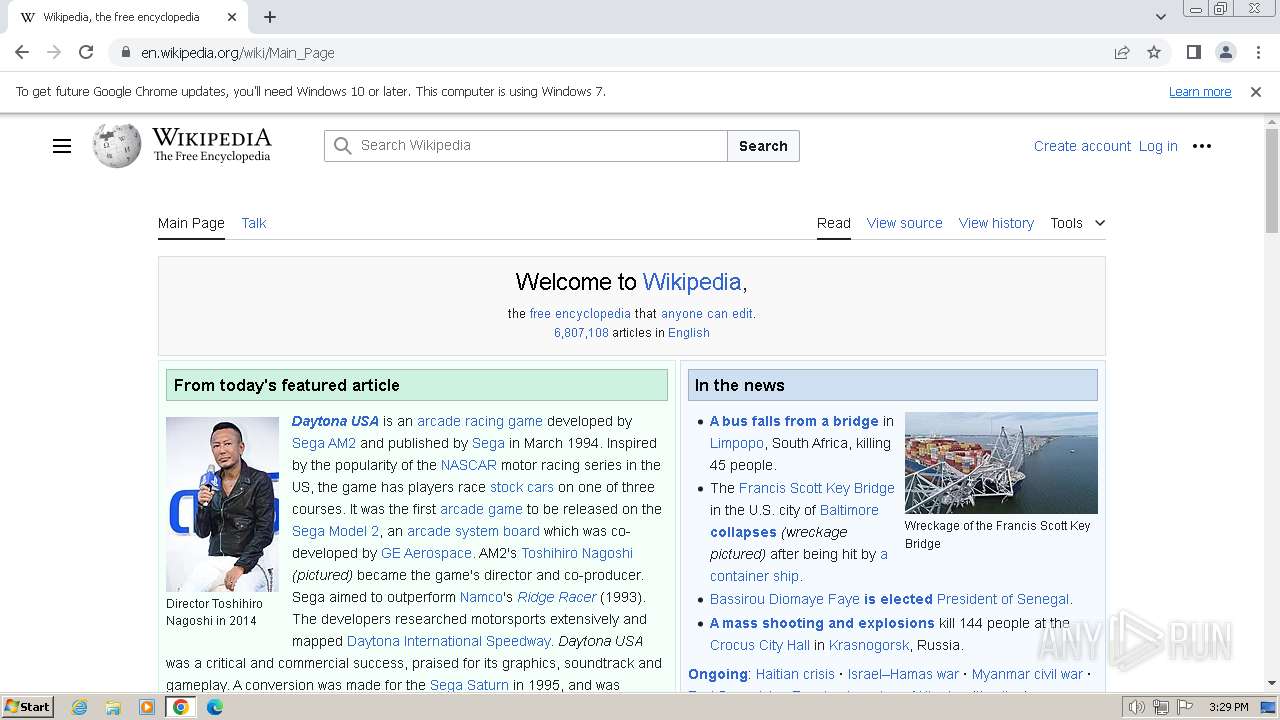Click Learn more in update bar
1280x720 pixels.
1200,92
